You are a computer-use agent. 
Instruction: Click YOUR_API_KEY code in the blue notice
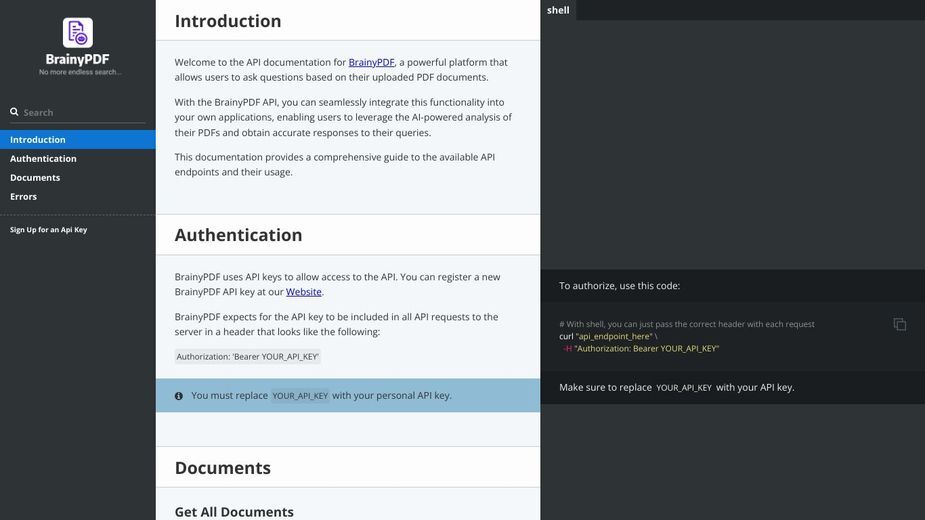(300, 396)
